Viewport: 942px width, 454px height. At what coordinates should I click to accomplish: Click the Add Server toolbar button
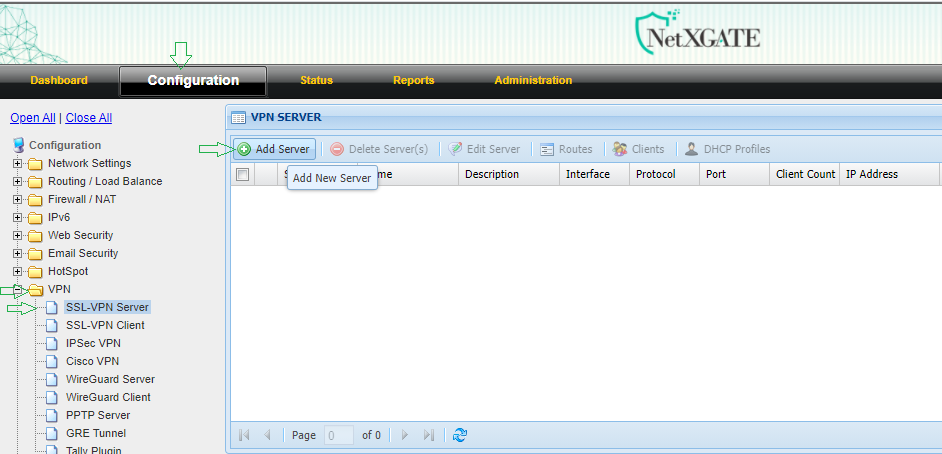[274, 149]
